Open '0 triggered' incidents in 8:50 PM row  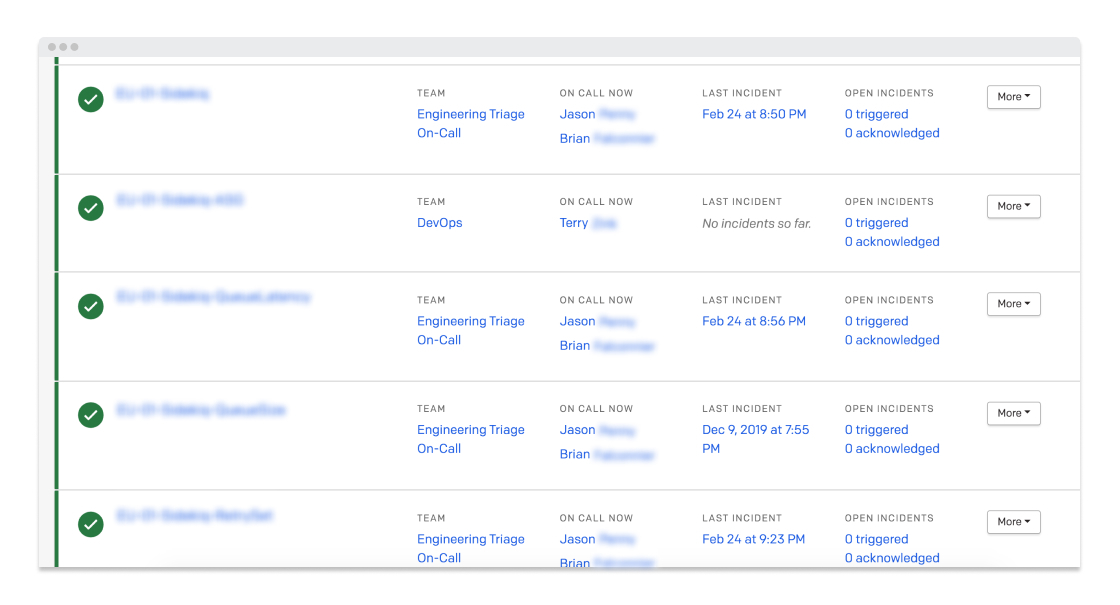point(876,114)
